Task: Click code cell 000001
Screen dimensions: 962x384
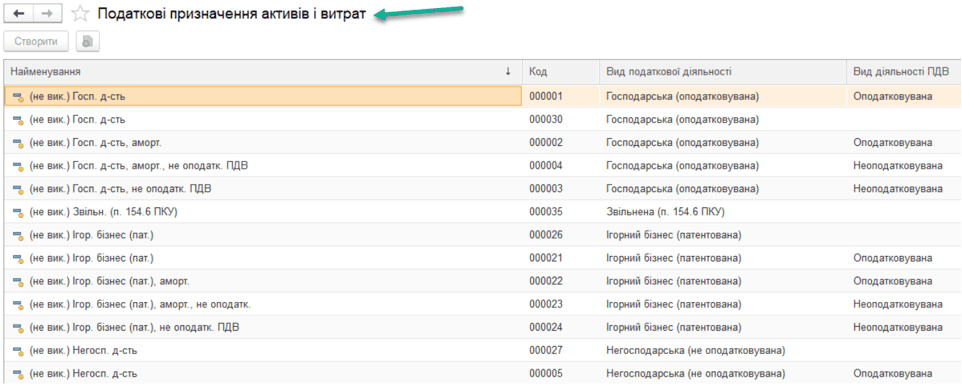Action: [x=546, y=97]
